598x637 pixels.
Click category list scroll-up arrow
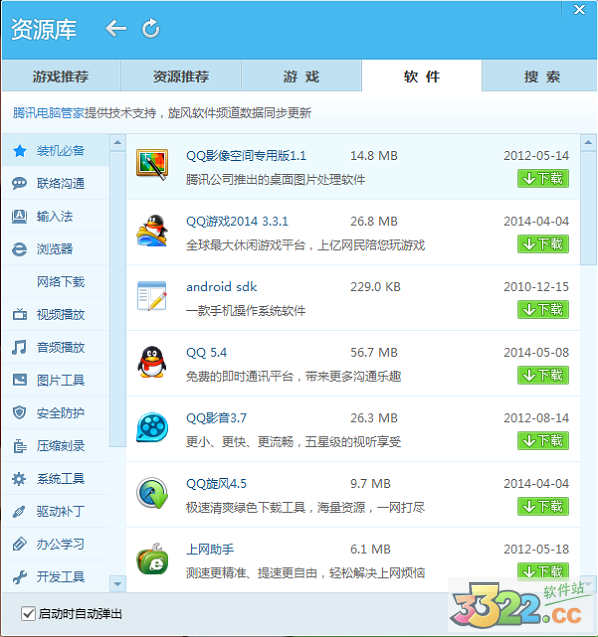pyautogui.click(x=117, y=143)
